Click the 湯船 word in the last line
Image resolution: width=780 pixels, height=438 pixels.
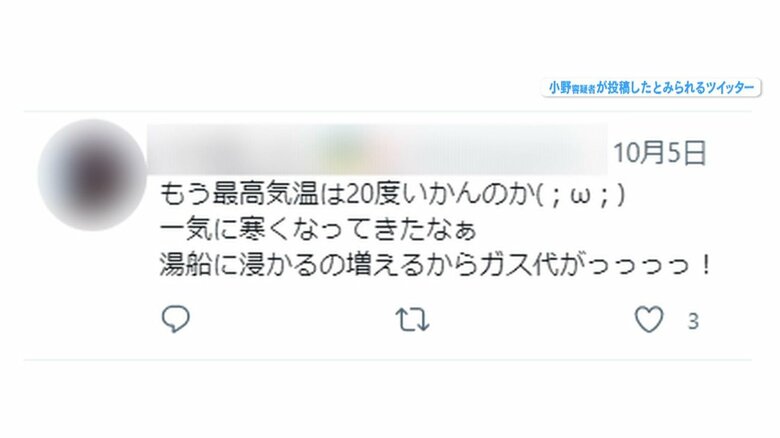[187, 265]
